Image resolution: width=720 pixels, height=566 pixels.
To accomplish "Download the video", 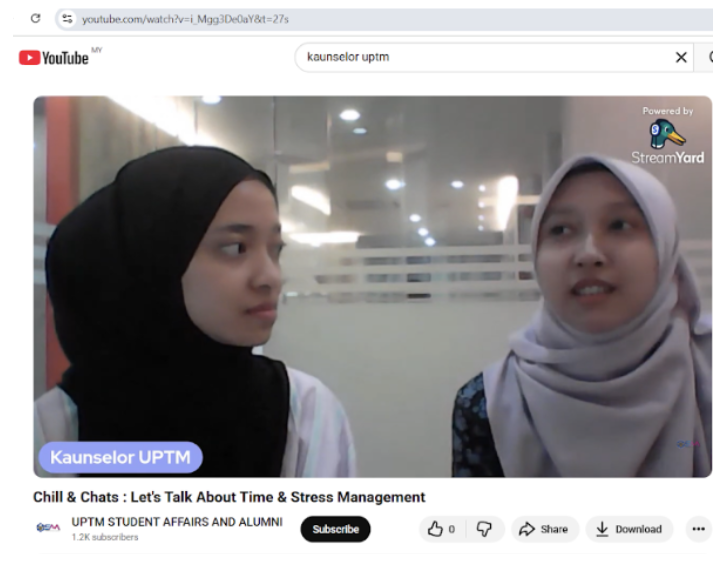I will coord(629,529).
